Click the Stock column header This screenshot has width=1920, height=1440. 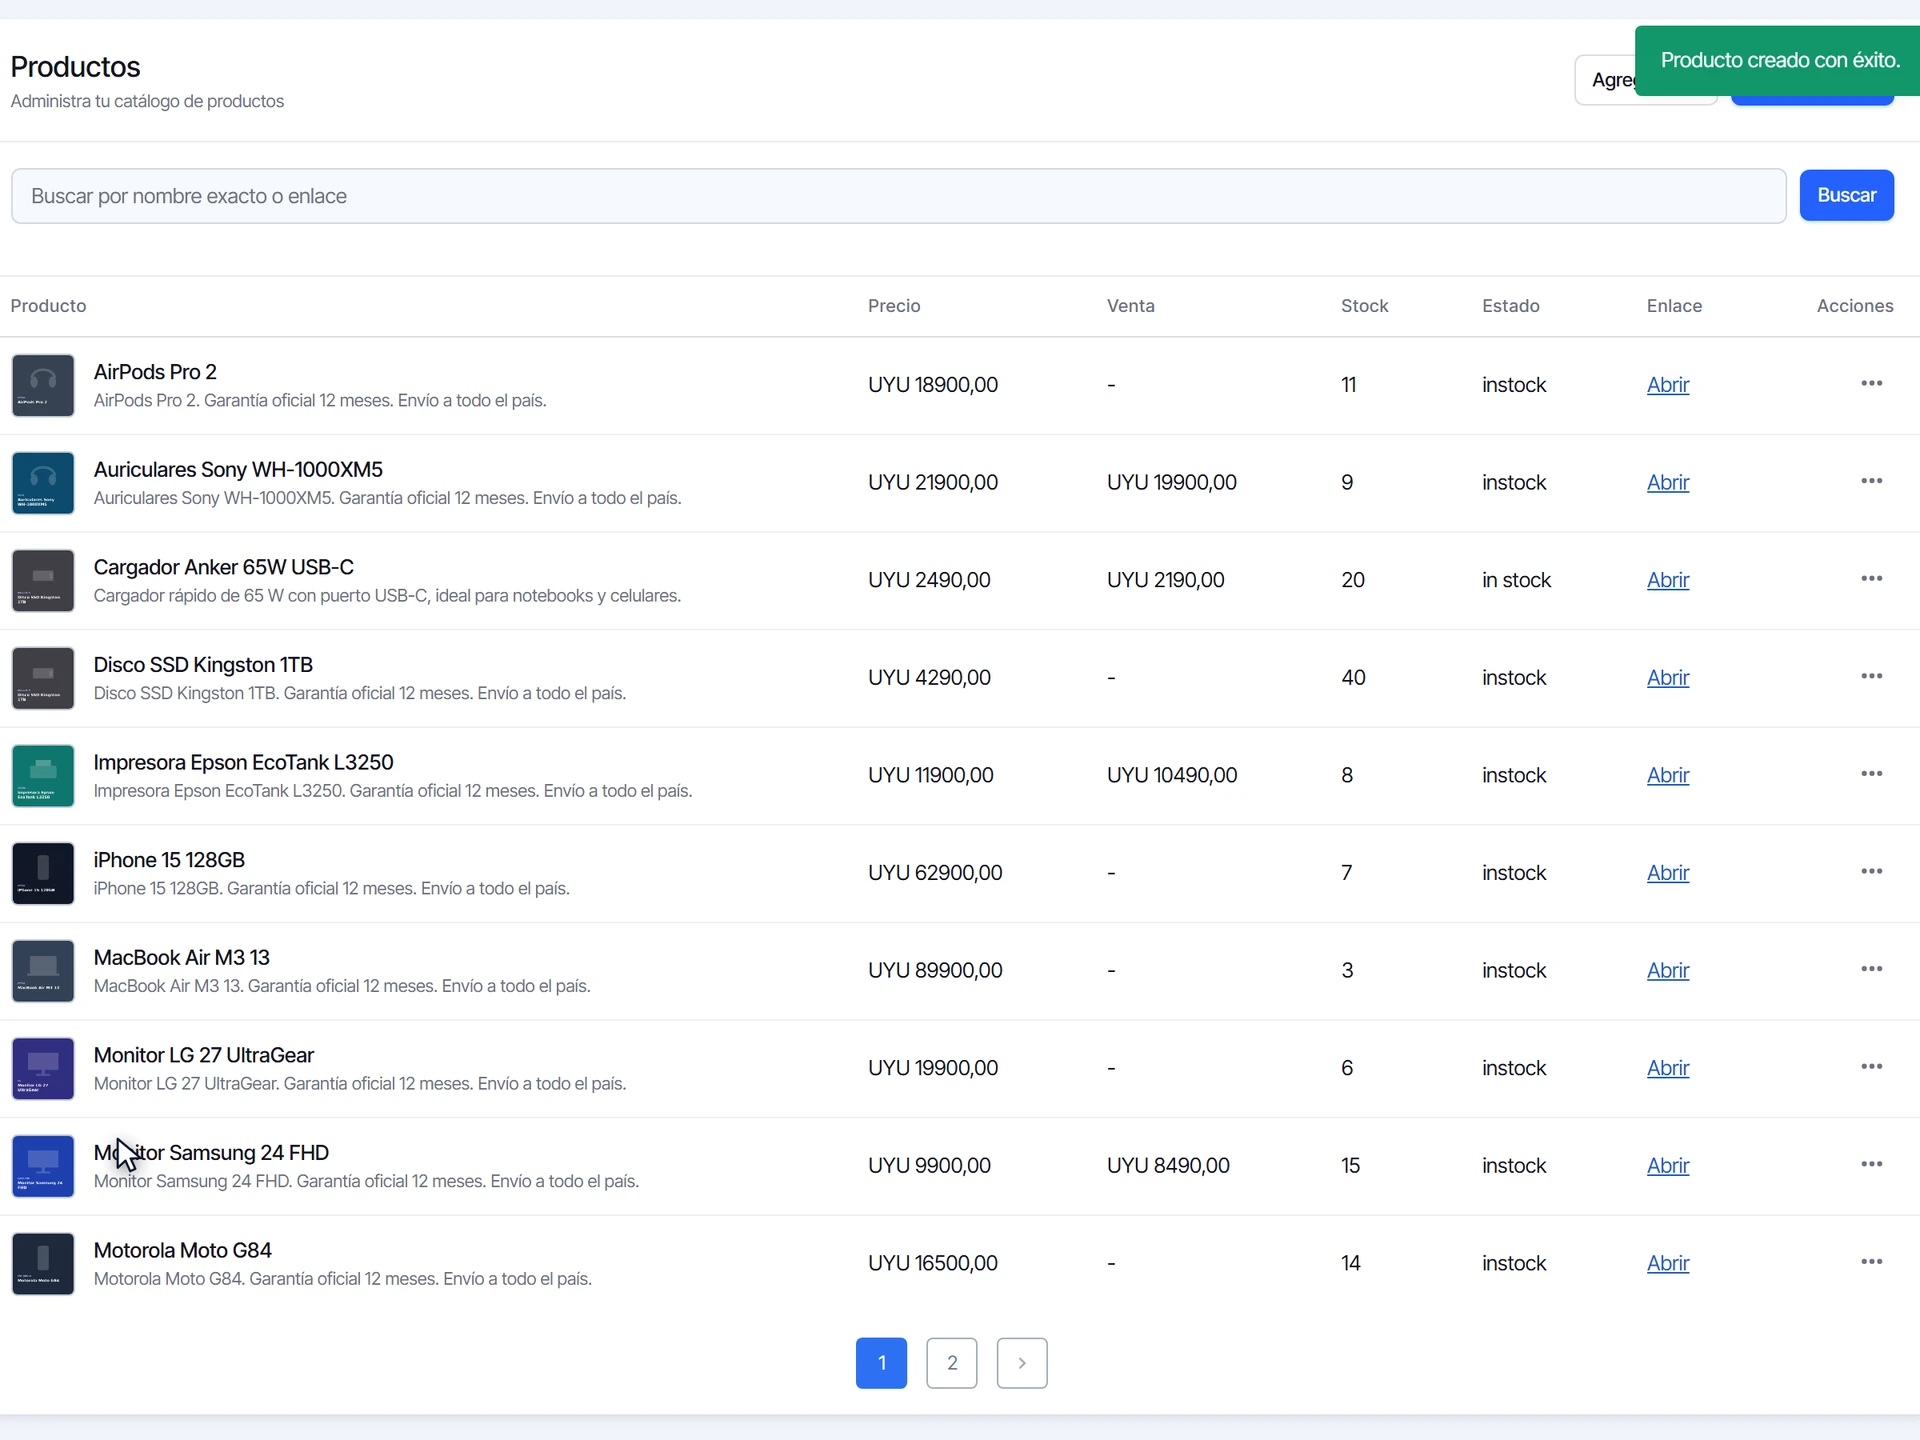[1364, 306]
